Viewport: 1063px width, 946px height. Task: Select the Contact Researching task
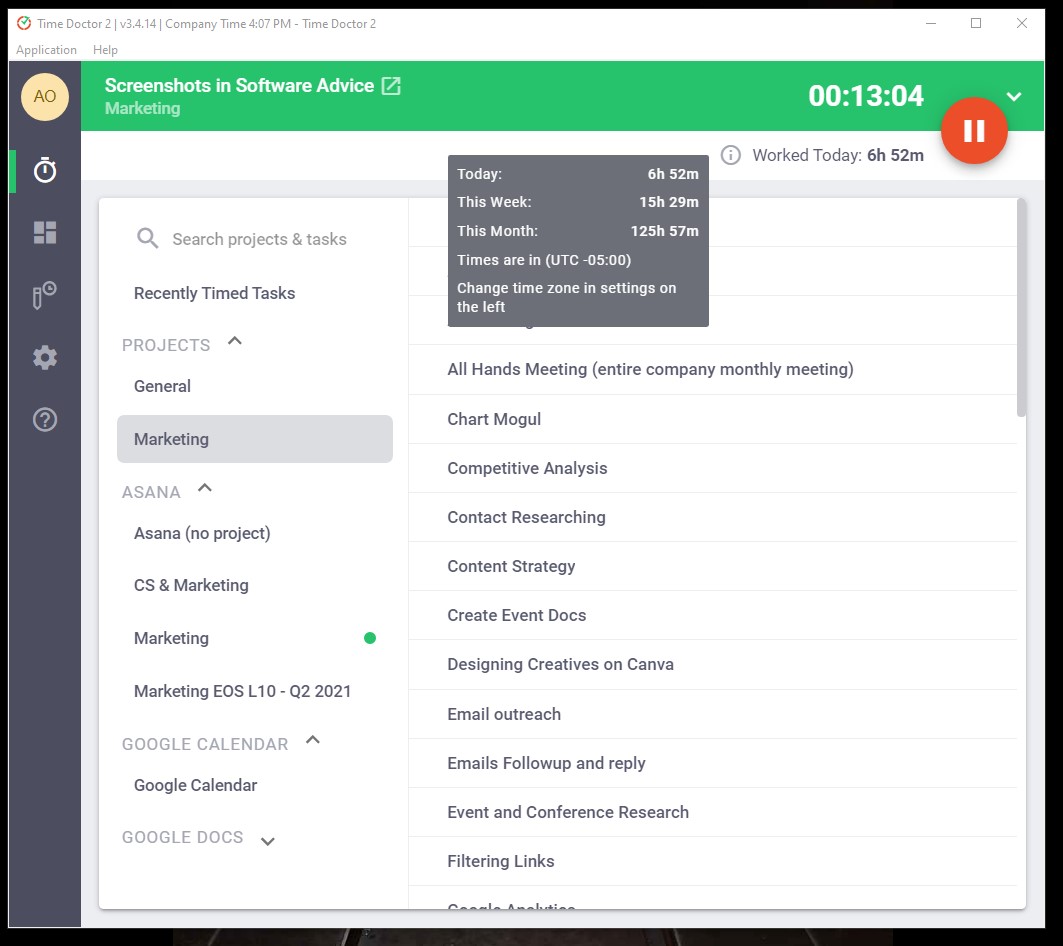pos(712,517)
